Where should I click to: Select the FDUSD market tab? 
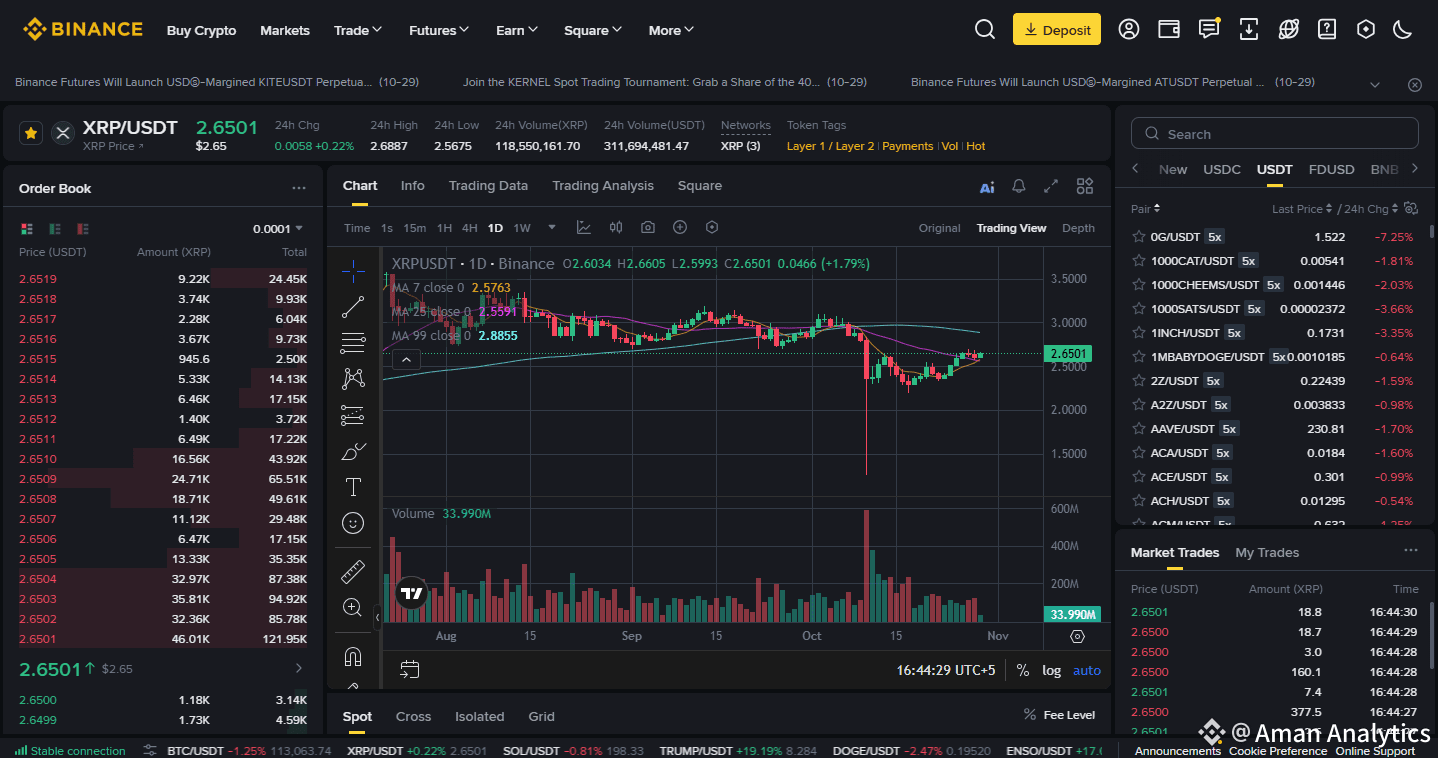click(x=1330, y=169)
